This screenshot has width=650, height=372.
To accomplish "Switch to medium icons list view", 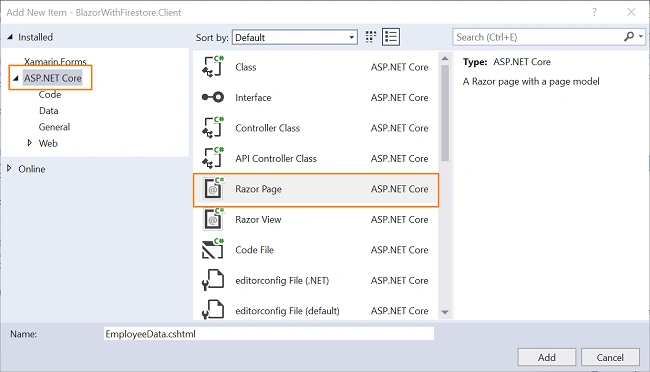I will tap(391, 37).
